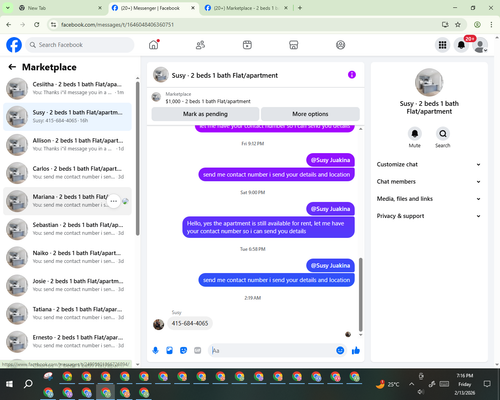Viewport: 500px width, 400px height.
Task: Open the Josie conversation
Action: coord(67,285)
